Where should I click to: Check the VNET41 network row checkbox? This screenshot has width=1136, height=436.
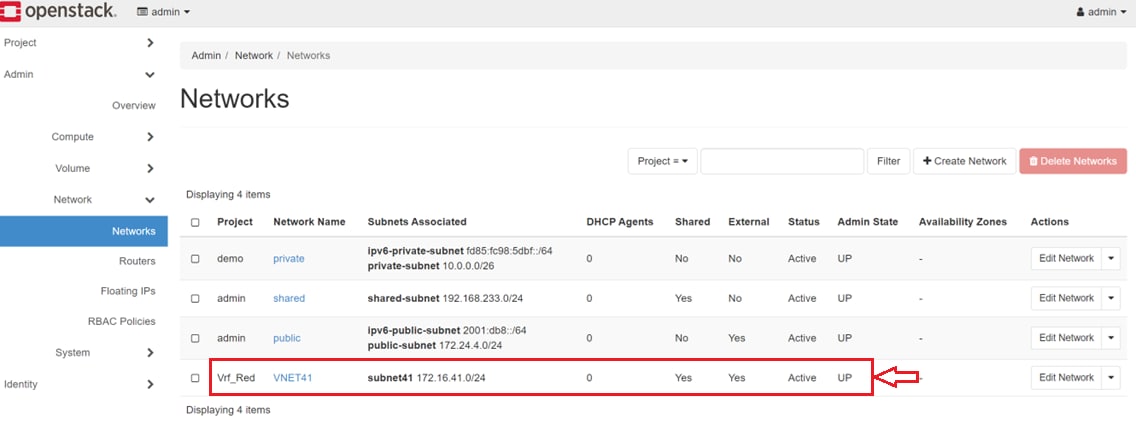click(x=195, y=378)
